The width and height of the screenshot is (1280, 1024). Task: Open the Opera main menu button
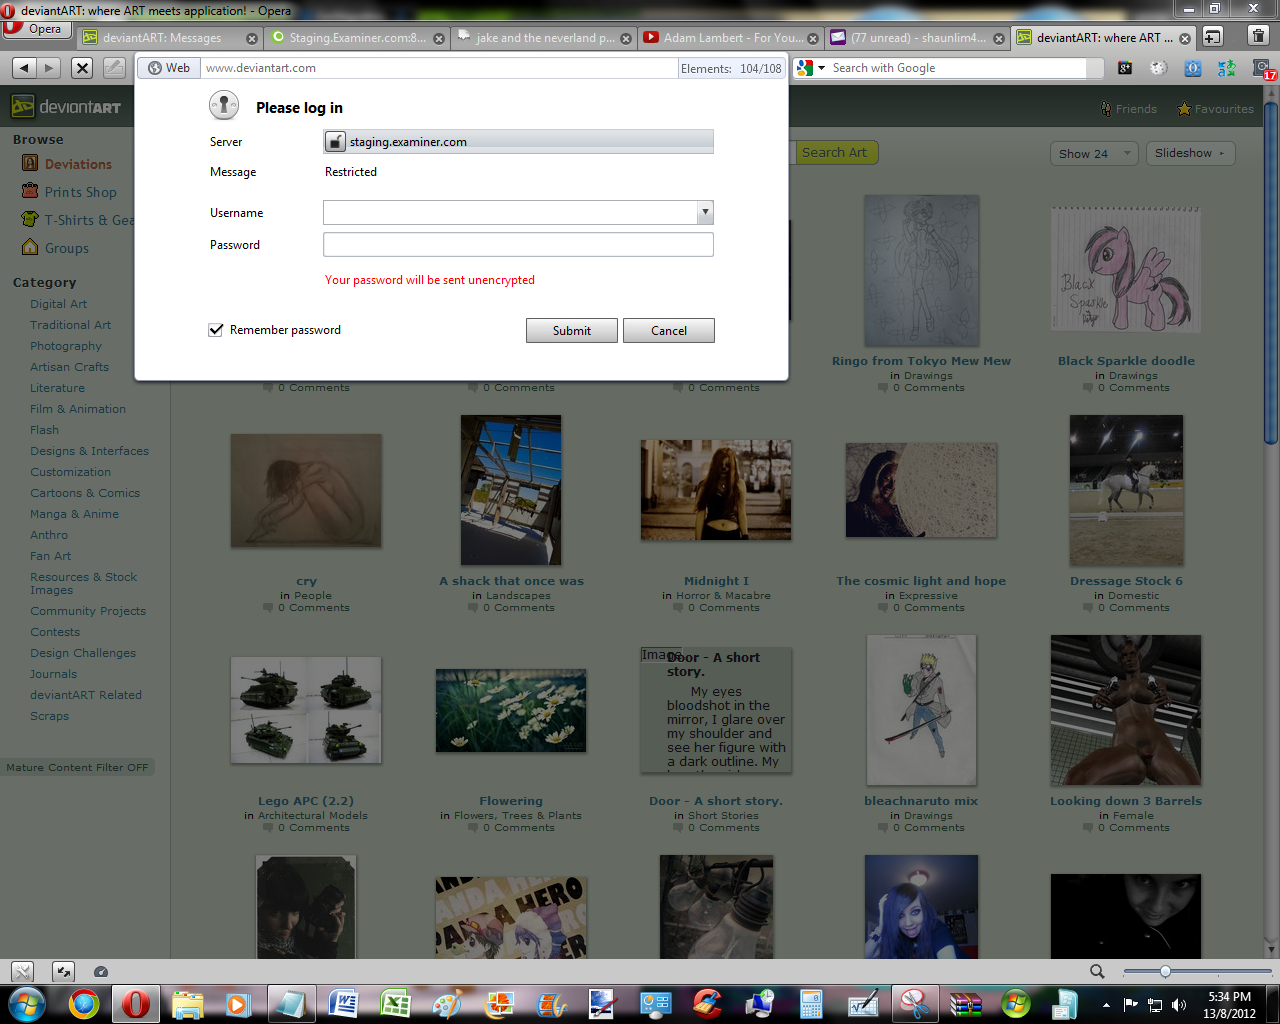[37, 29]
